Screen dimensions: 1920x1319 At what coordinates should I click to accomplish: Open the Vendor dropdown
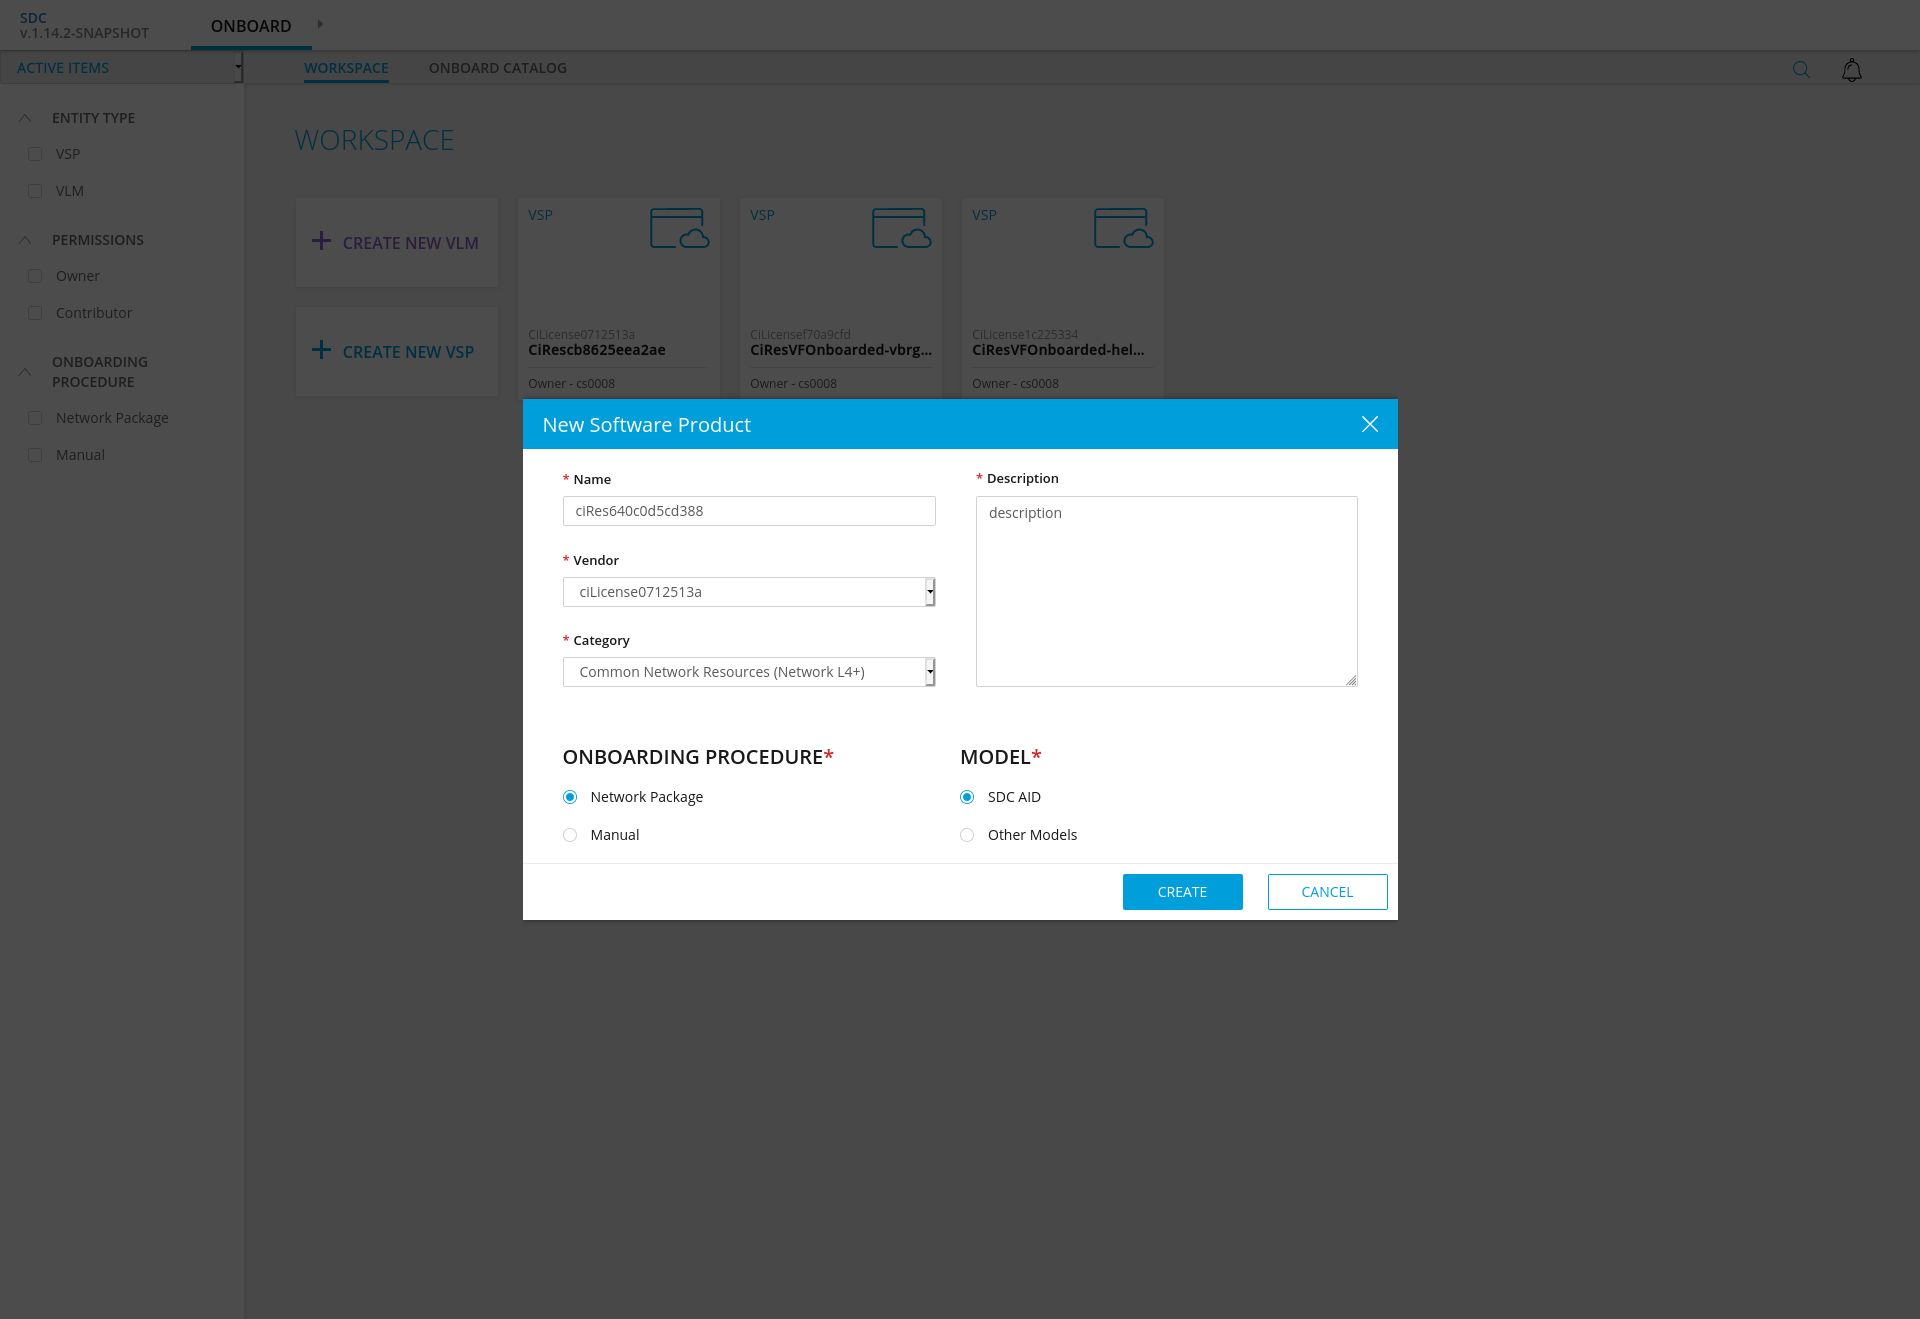tap(749, 592)
